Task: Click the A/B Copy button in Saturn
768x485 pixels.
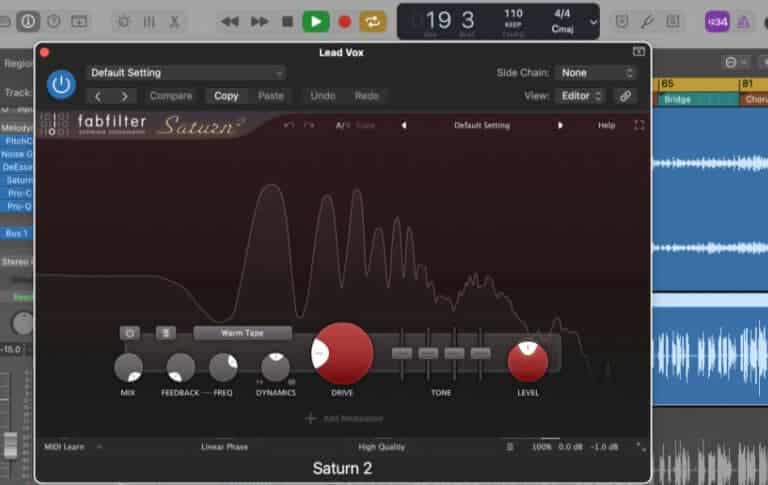Action: [365, 125]
